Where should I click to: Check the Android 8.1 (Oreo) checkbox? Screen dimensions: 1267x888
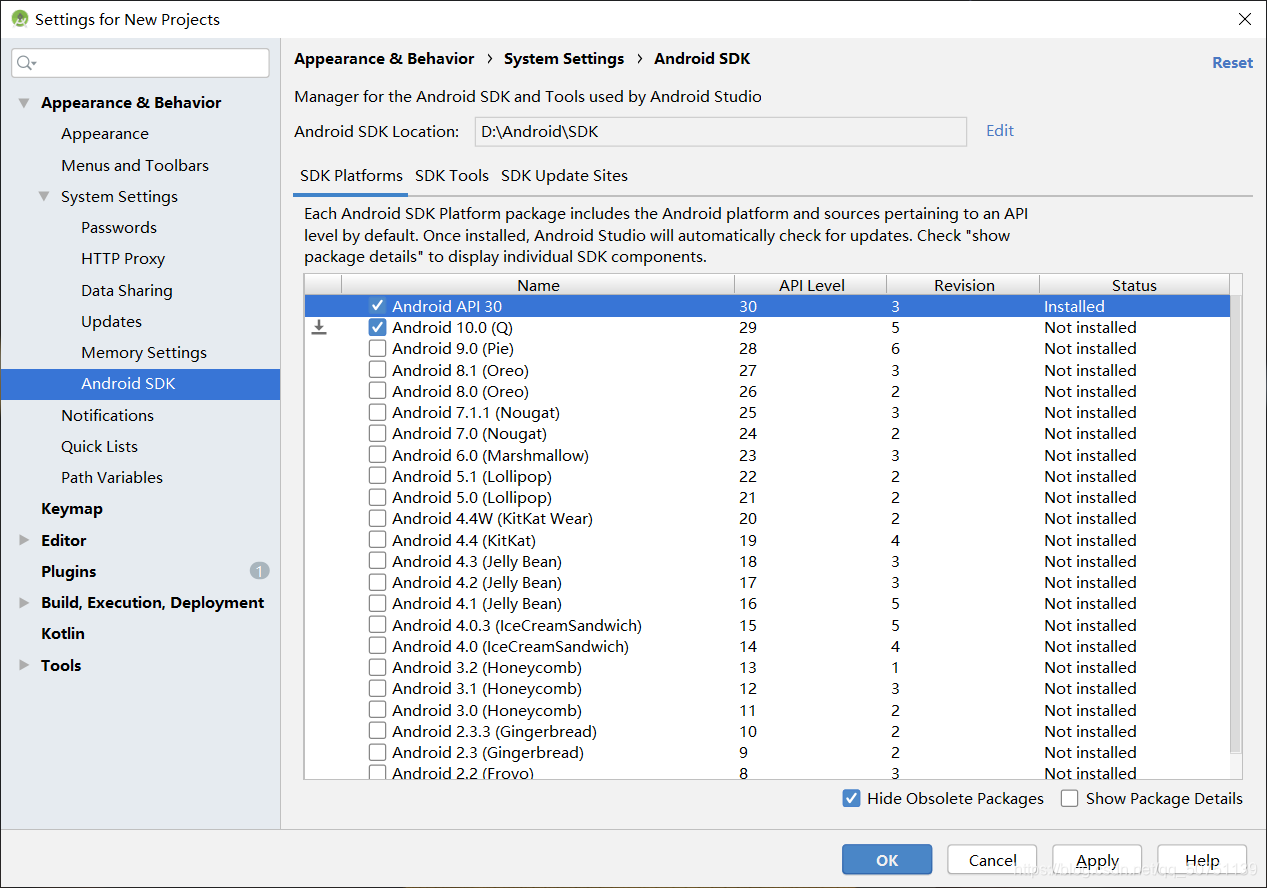click(377, 370)
